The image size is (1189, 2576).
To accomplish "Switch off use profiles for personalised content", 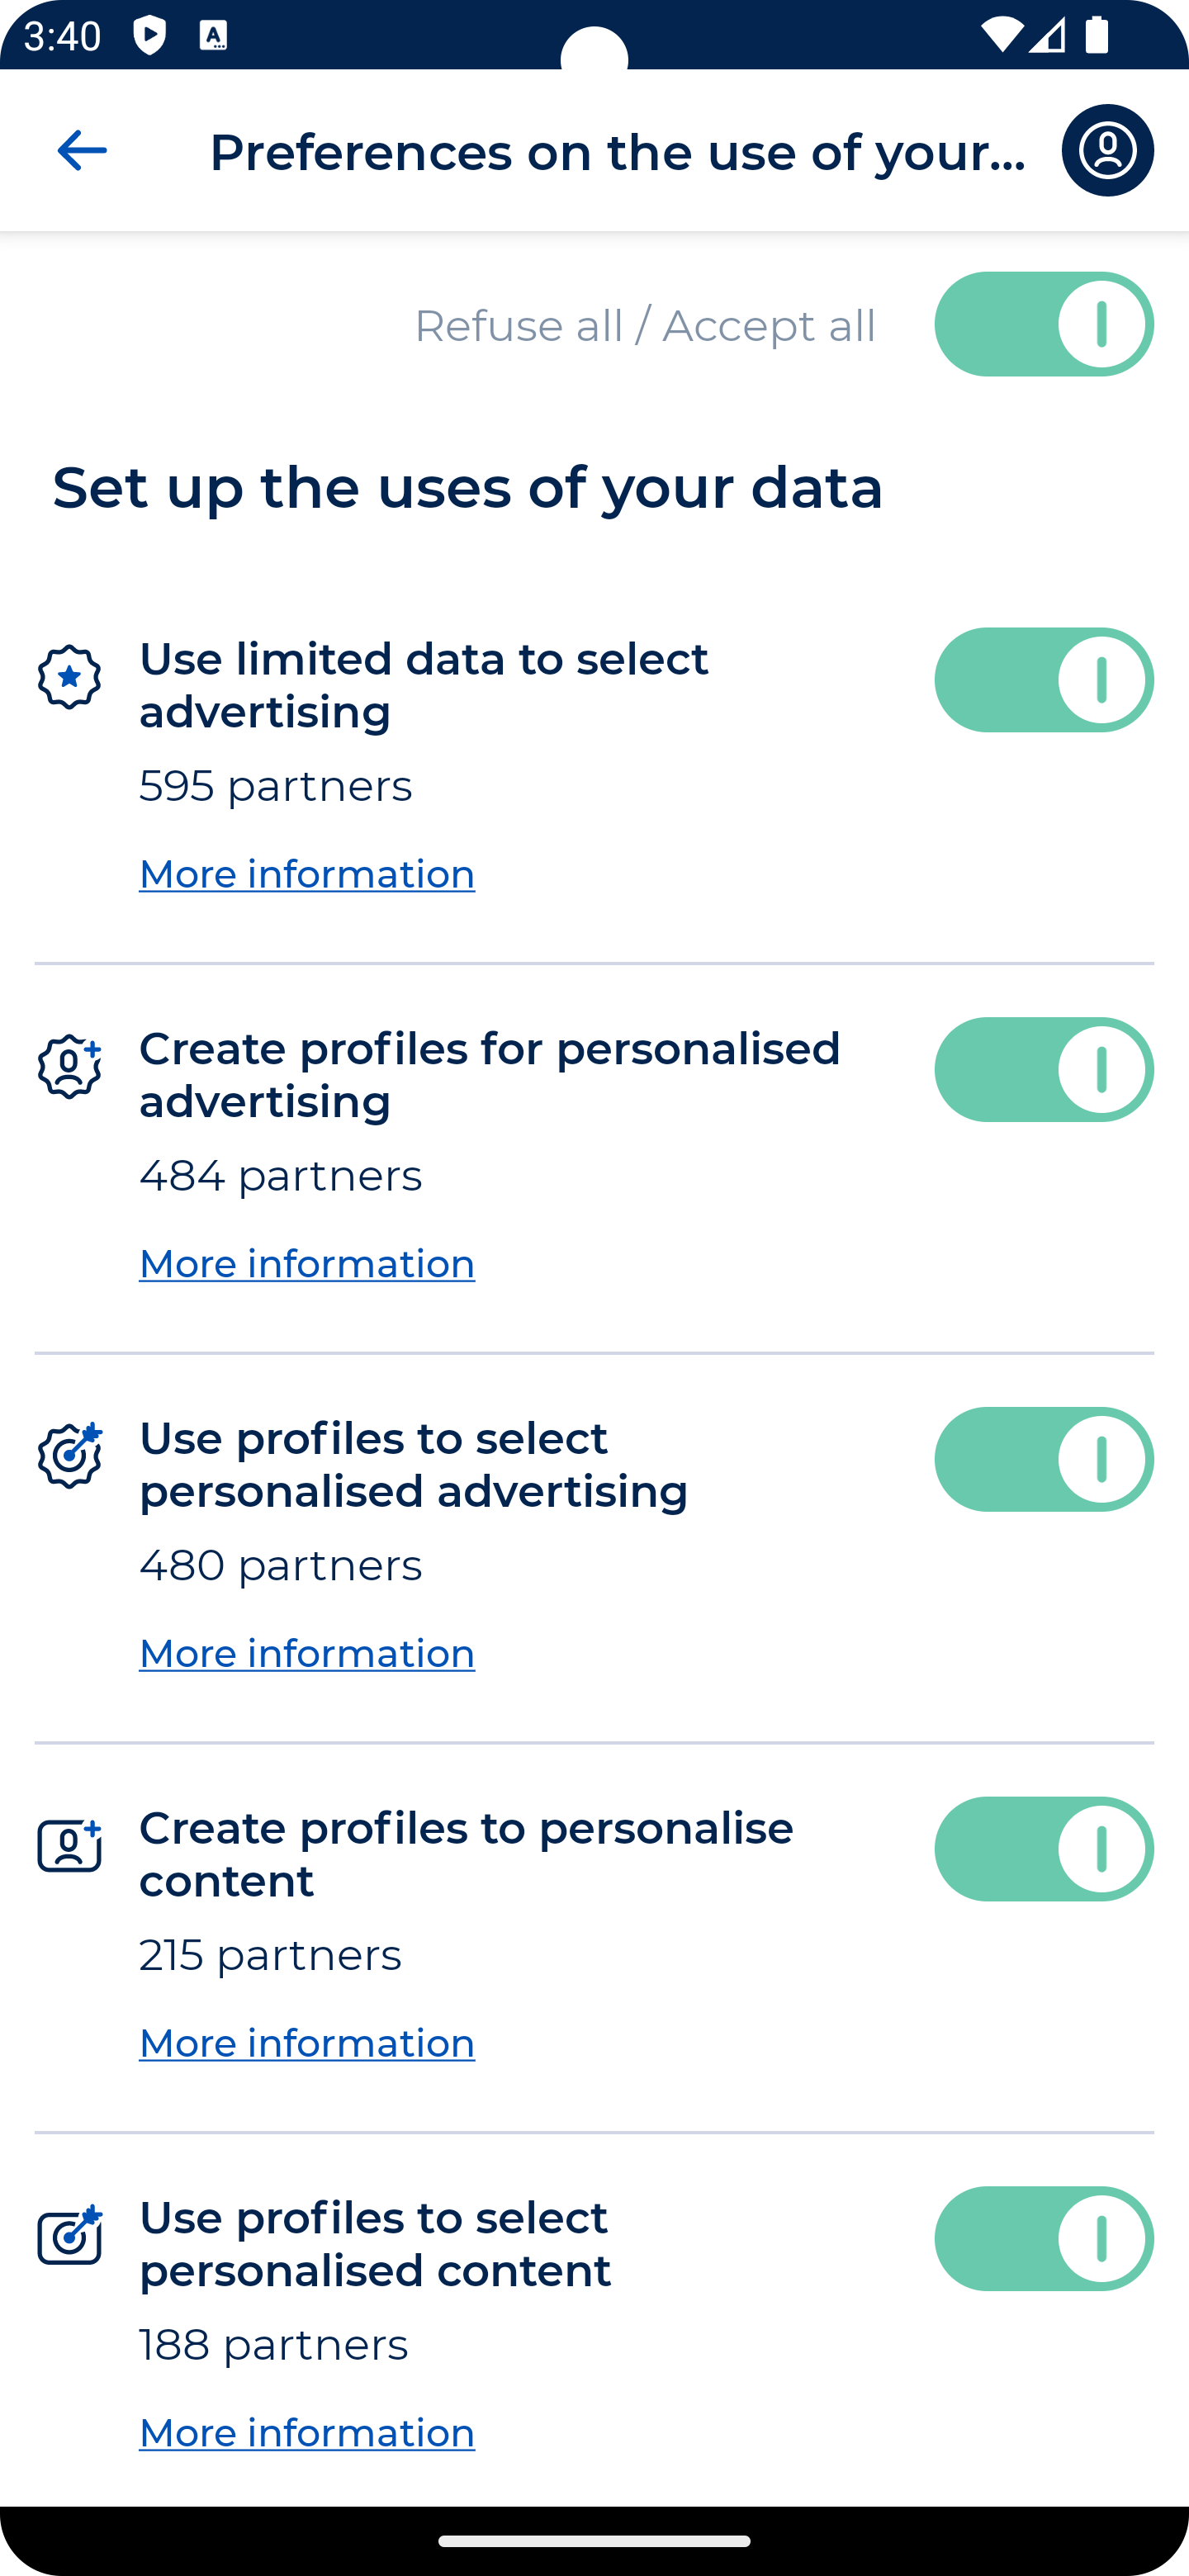I will [x=1043, y=2238].
